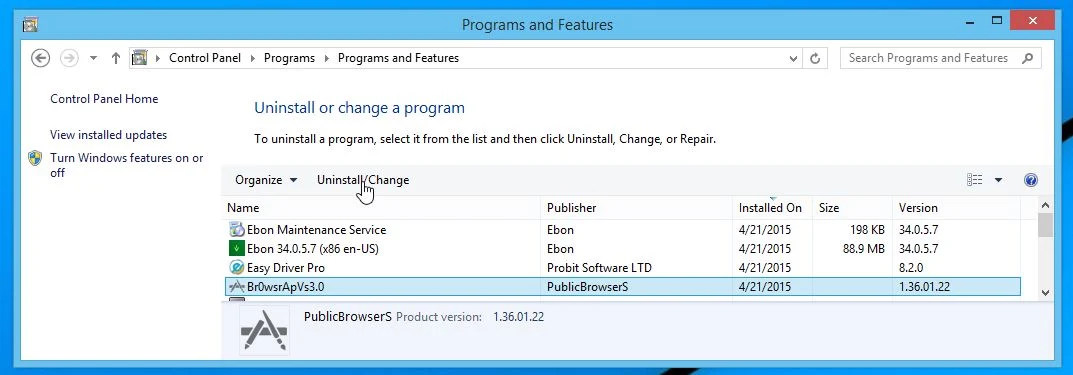Click the 88.9 MB size cell
1073x375 pixels.
tap(864, 249)
